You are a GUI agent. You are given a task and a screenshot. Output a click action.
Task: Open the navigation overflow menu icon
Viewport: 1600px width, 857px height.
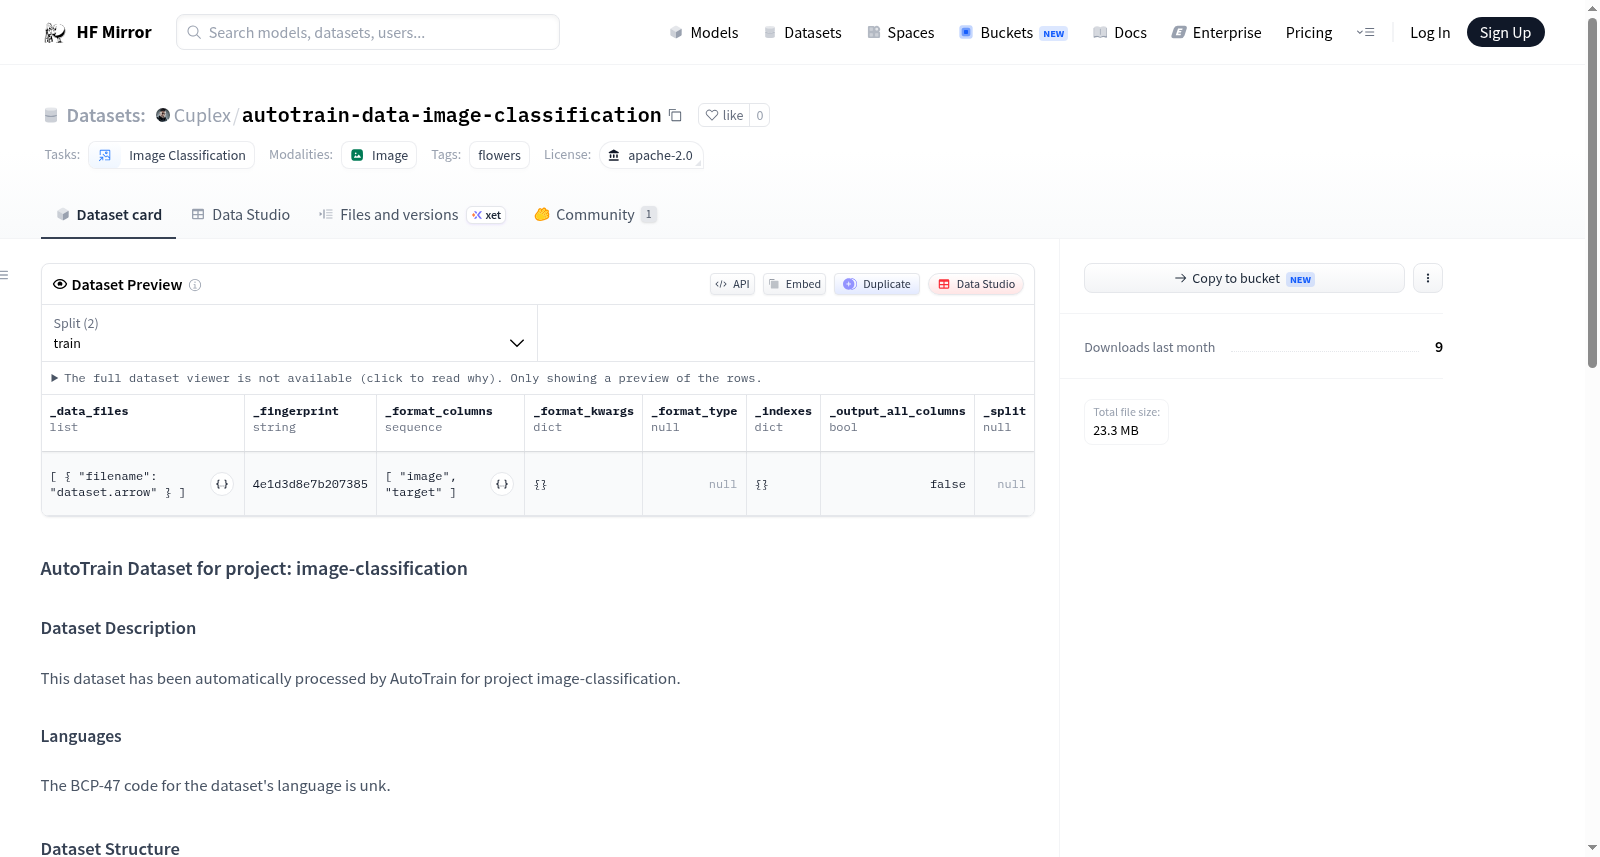1365,32
